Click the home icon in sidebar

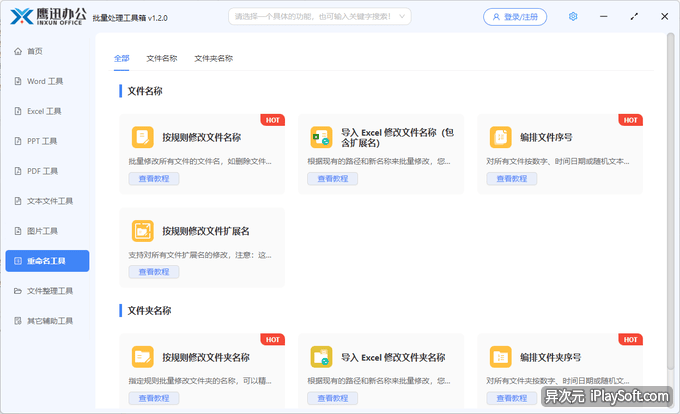pyautogui.click(x=18, y=51)
